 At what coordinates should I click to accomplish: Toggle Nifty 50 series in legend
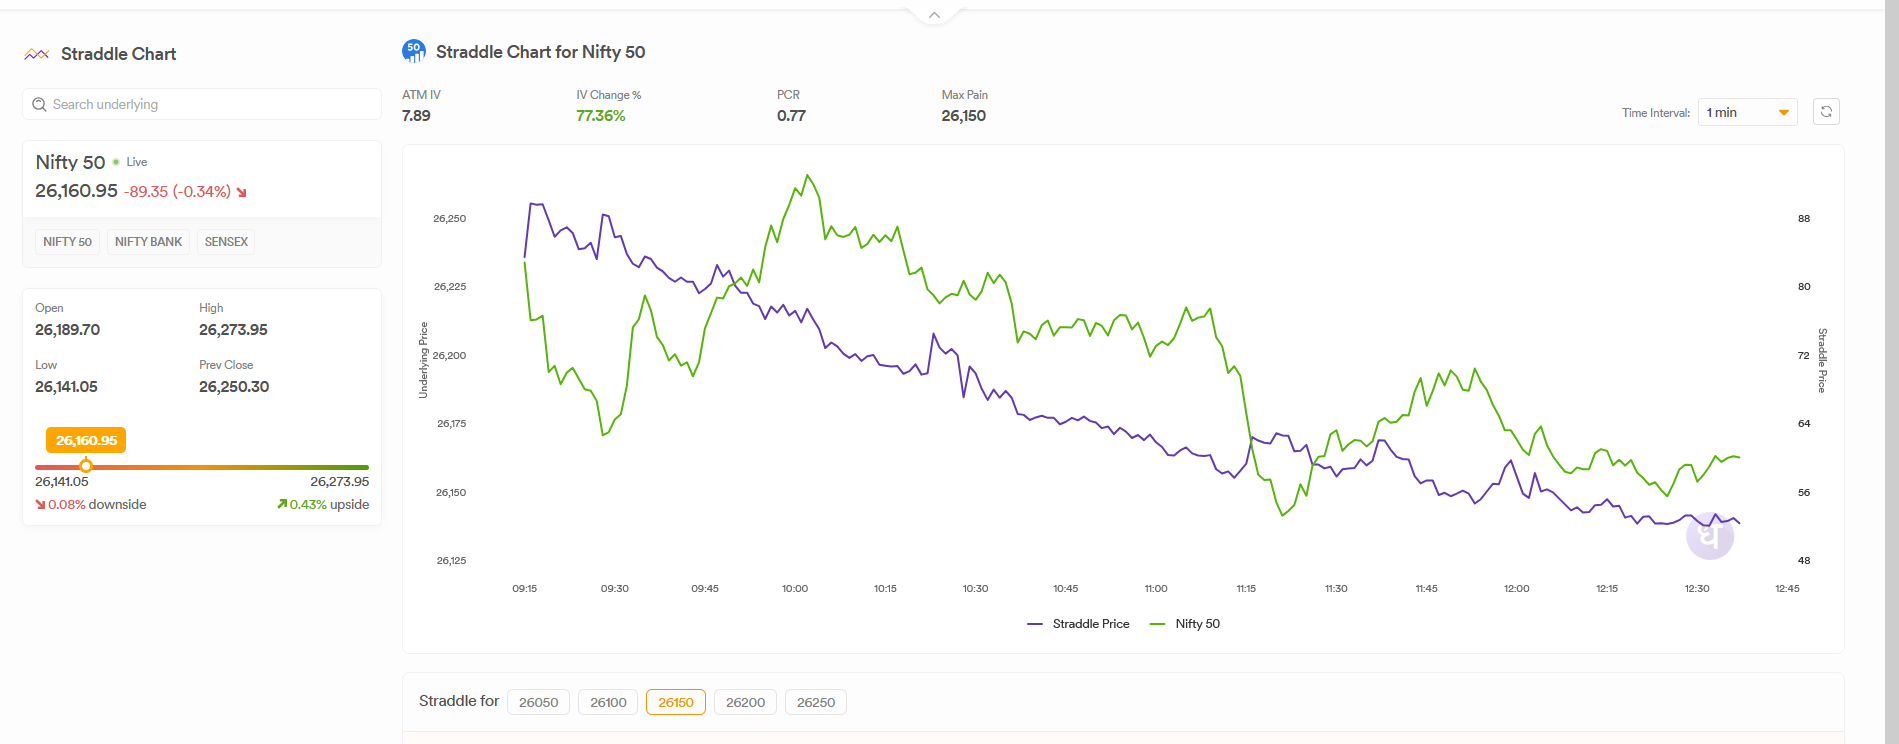[1185, 624]
